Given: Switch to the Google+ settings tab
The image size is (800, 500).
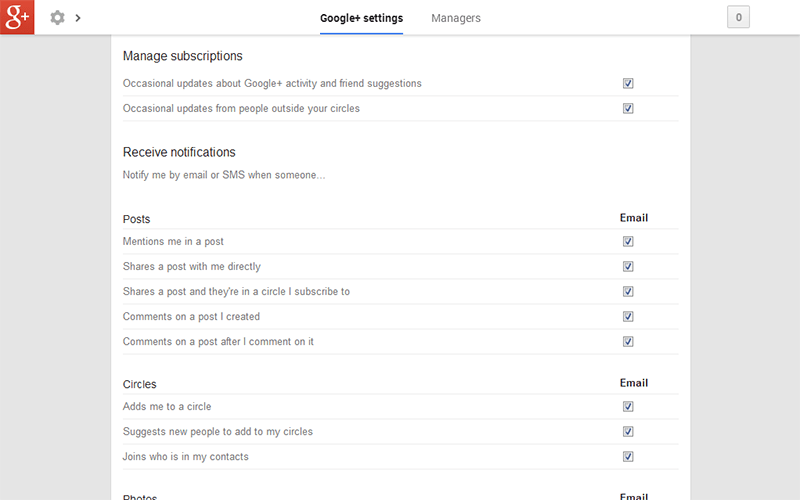Looking at the screenshot, I should [361, 18].
